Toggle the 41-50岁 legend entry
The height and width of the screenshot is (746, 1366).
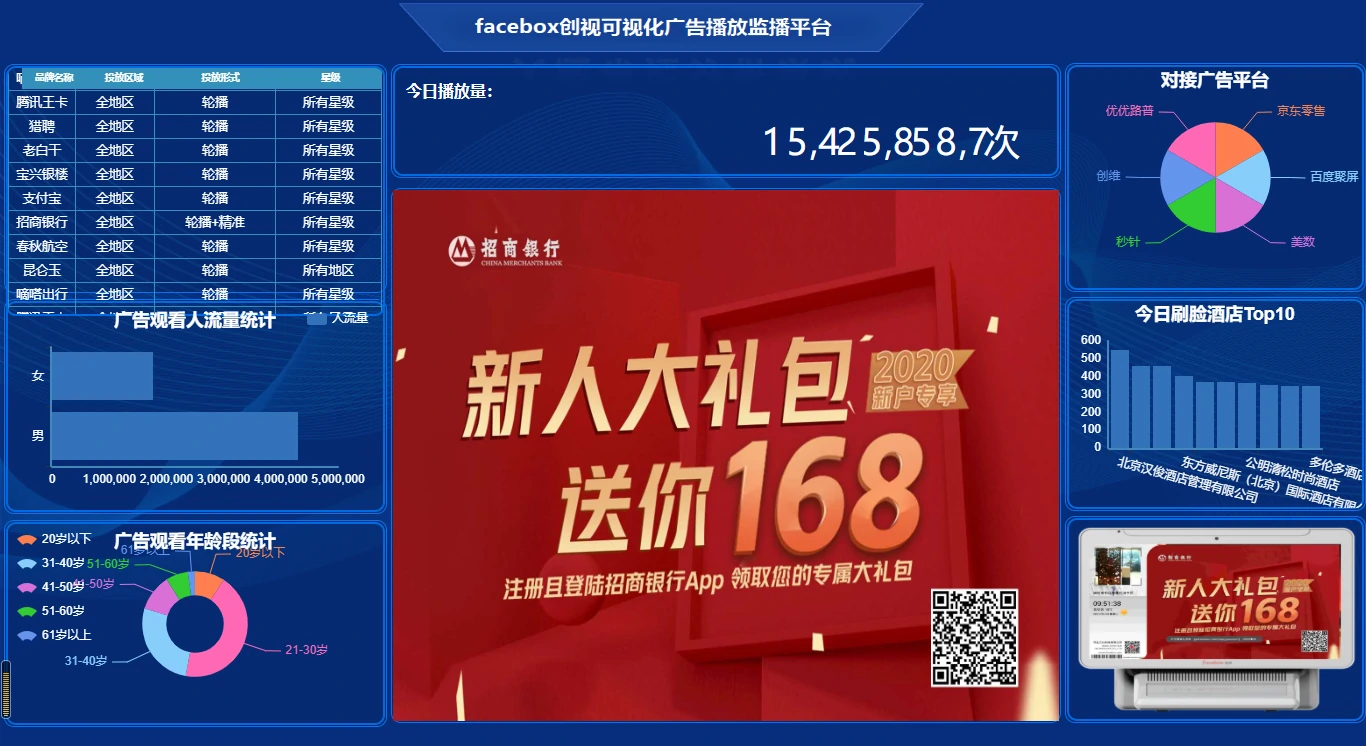[x=51, y=587]
